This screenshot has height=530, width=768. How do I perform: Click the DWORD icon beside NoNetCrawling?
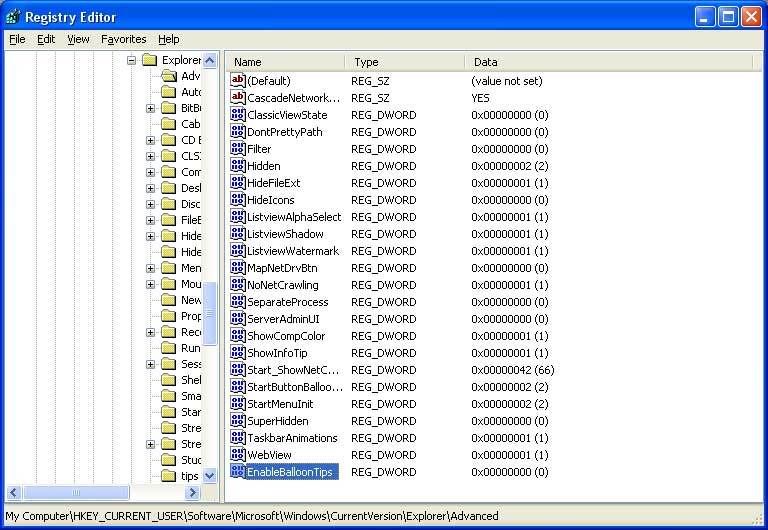tap(238, 284)
